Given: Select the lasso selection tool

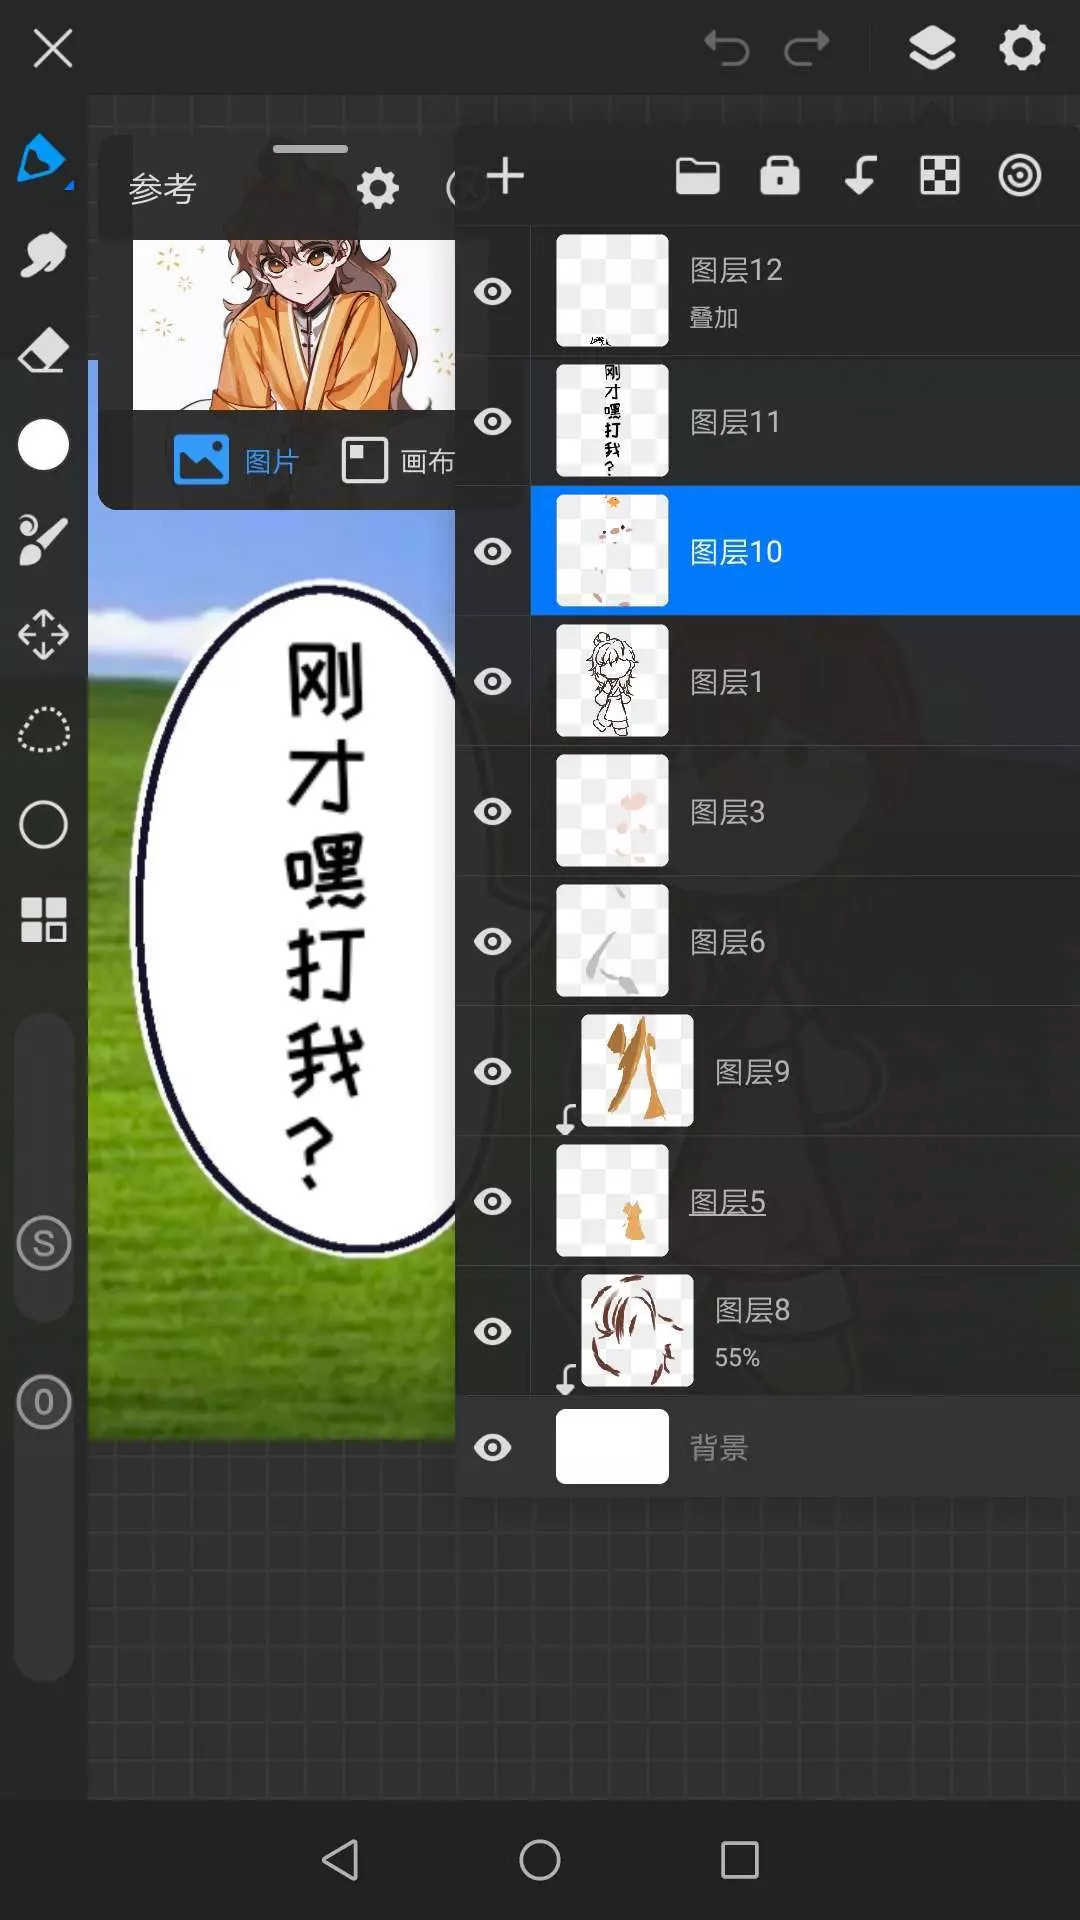Looking at the screenshot, I should coord(43,730).
